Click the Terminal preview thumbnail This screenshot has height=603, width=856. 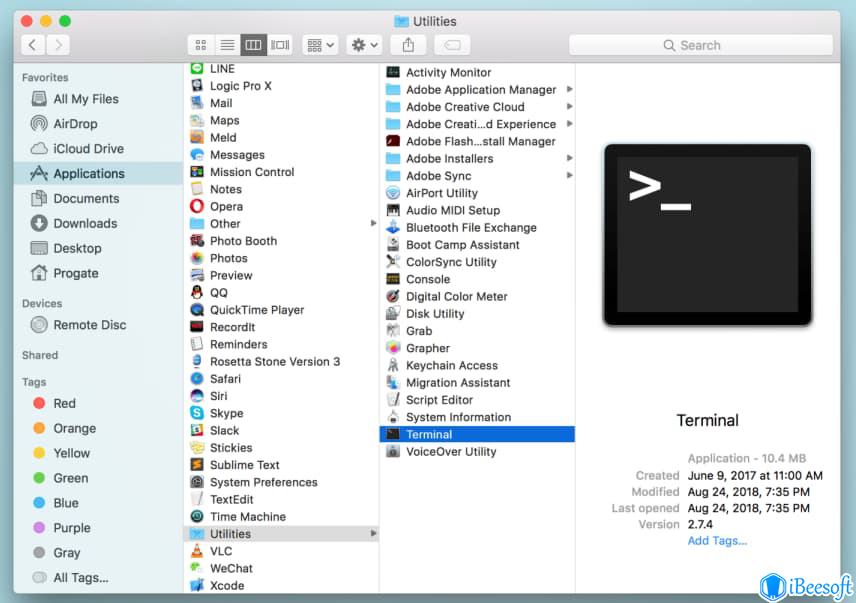tap(707, 232)
